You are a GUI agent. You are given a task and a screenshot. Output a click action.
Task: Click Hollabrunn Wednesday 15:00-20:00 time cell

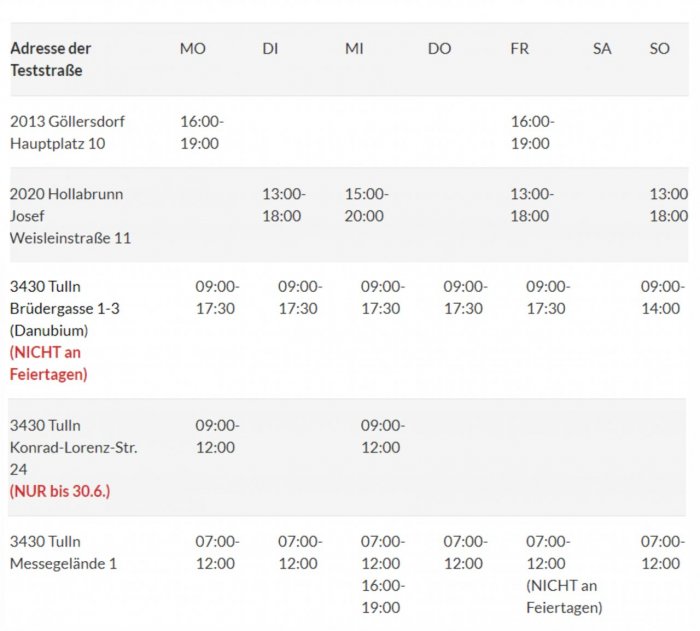(x=367, y=205)
